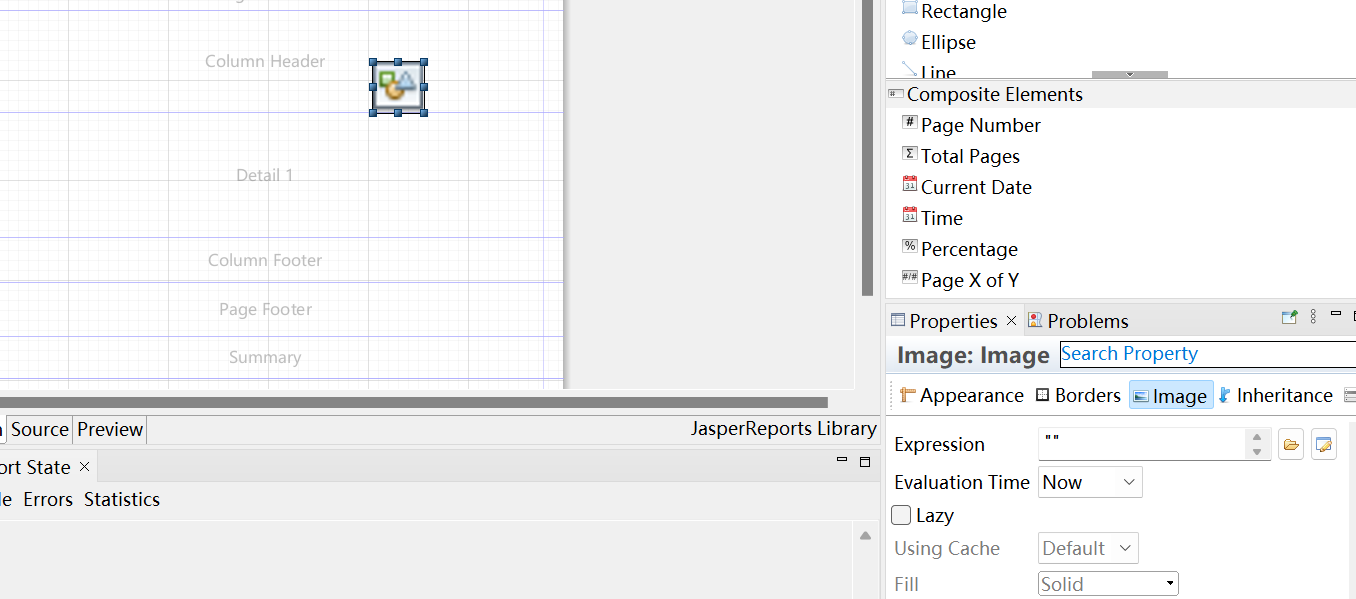Open Properties view menu three dots
The width and height of the screenshot is (1356, 599).
click(1314, 317)
